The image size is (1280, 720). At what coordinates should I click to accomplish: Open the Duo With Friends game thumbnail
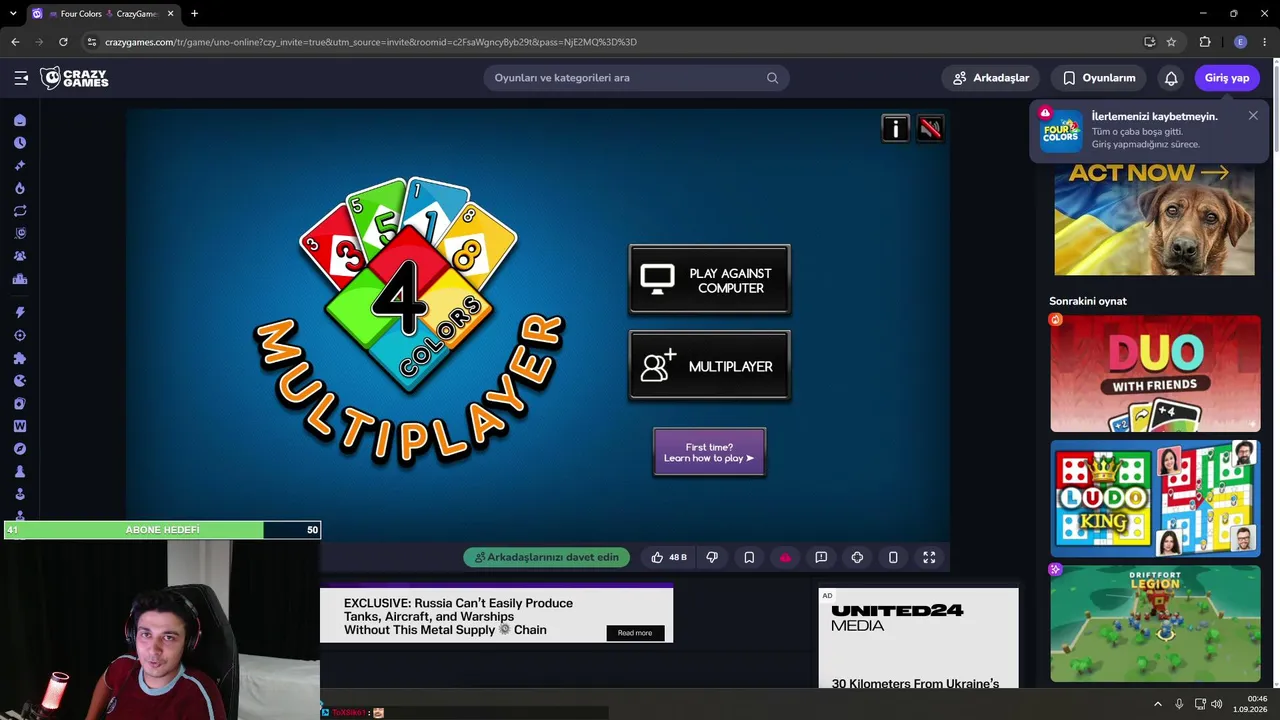pos(1155,373)
